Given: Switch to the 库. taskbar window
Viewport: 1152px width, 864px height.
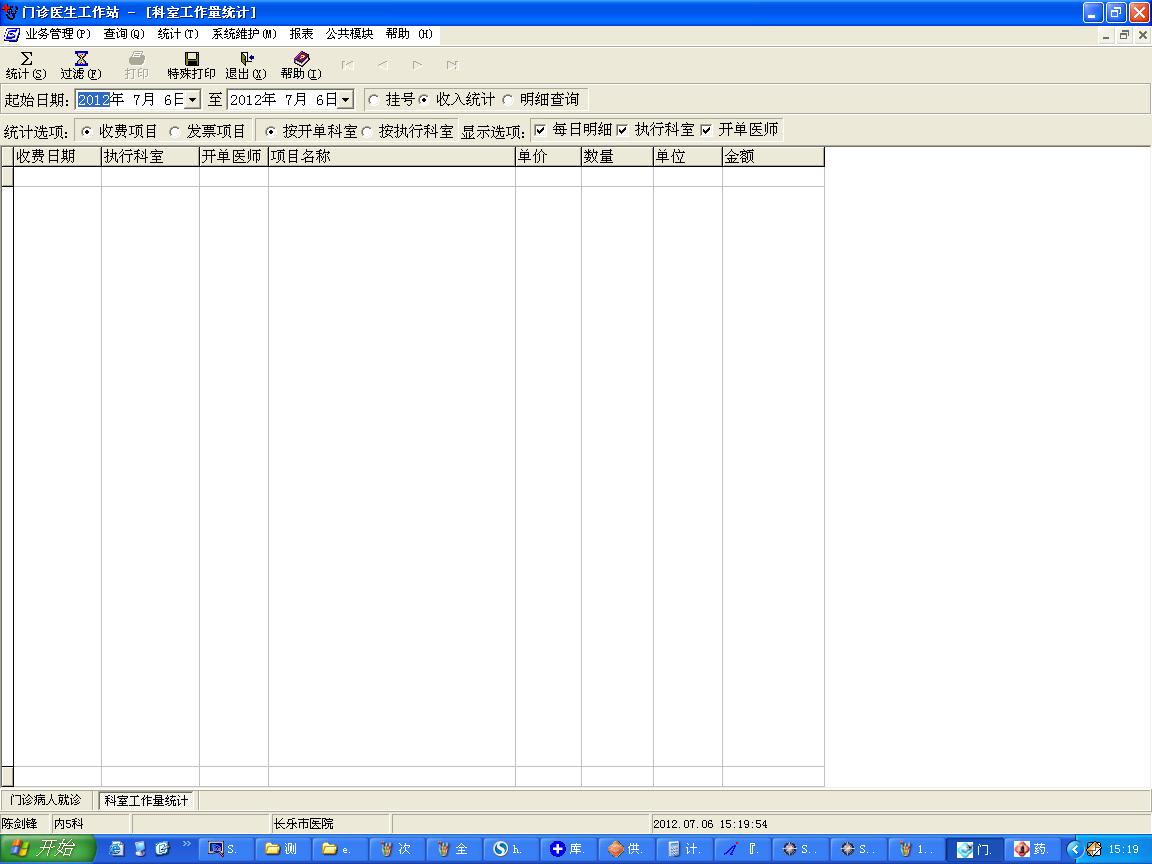Looking at the screenshot, I should (x=567, y=849).
